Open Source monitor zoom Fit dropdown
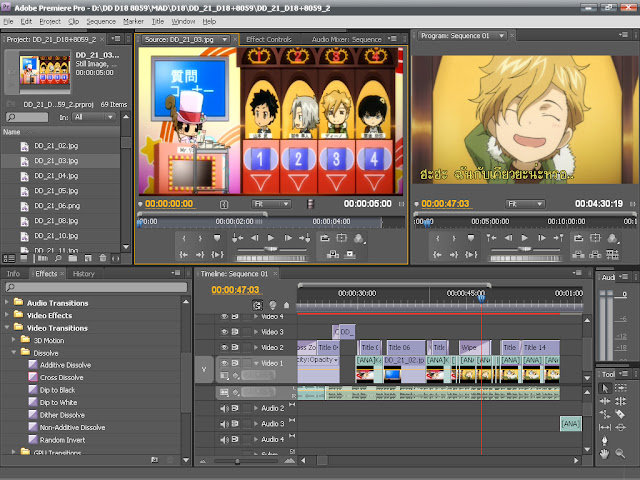The height and width of the screenshot is (480, 640). pos(271,204)
